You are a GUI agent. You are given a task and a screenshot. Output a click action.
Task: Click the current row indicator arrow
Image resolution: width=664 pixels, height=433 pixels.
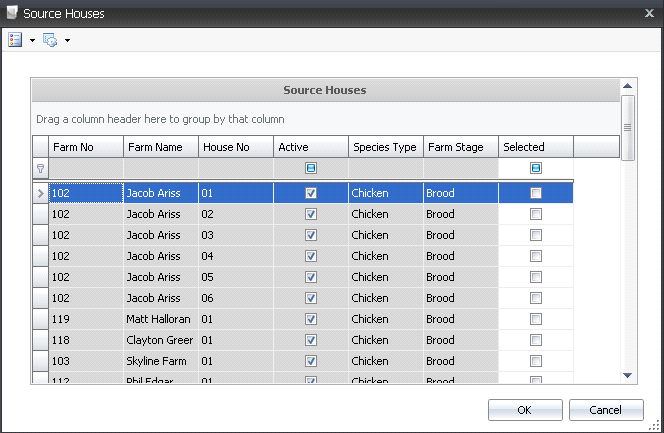pyautogui.click(x=40, y=193)
